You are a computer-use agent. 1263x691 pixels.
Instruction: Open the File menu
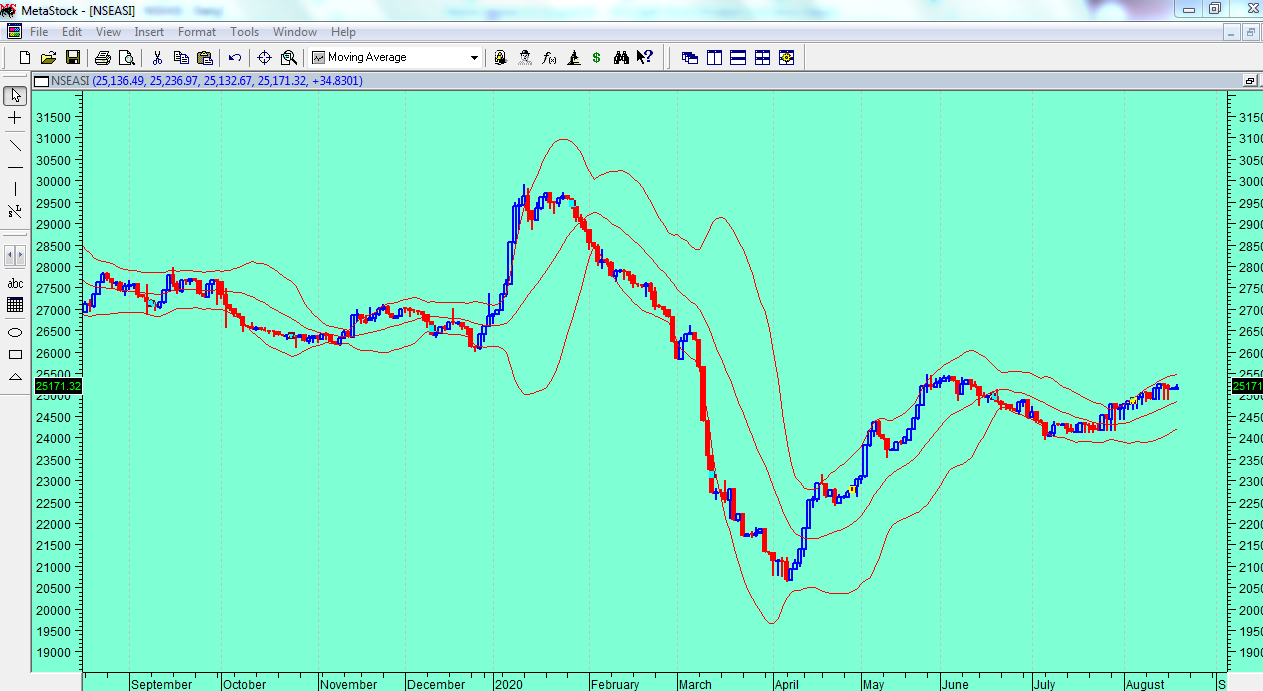[x=39, y=32]
